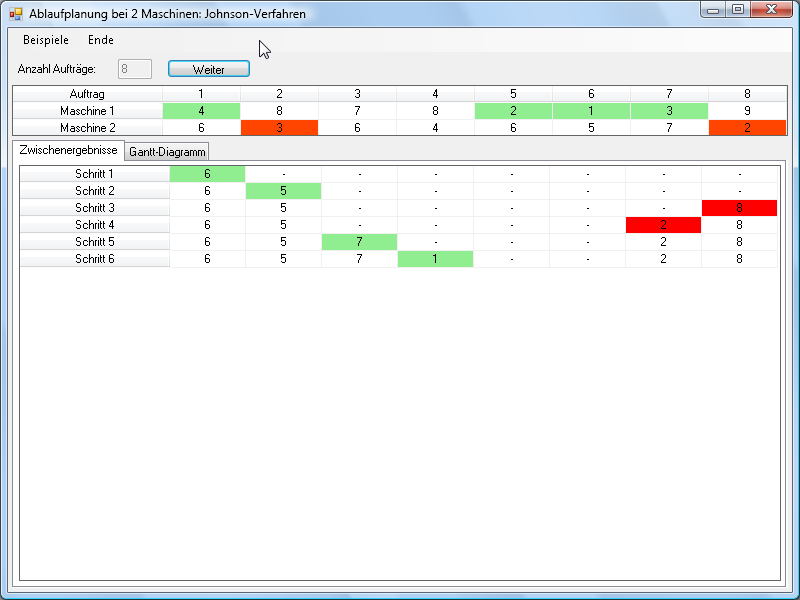Select the Zwischenergebnisse tab

coord(68,150)
